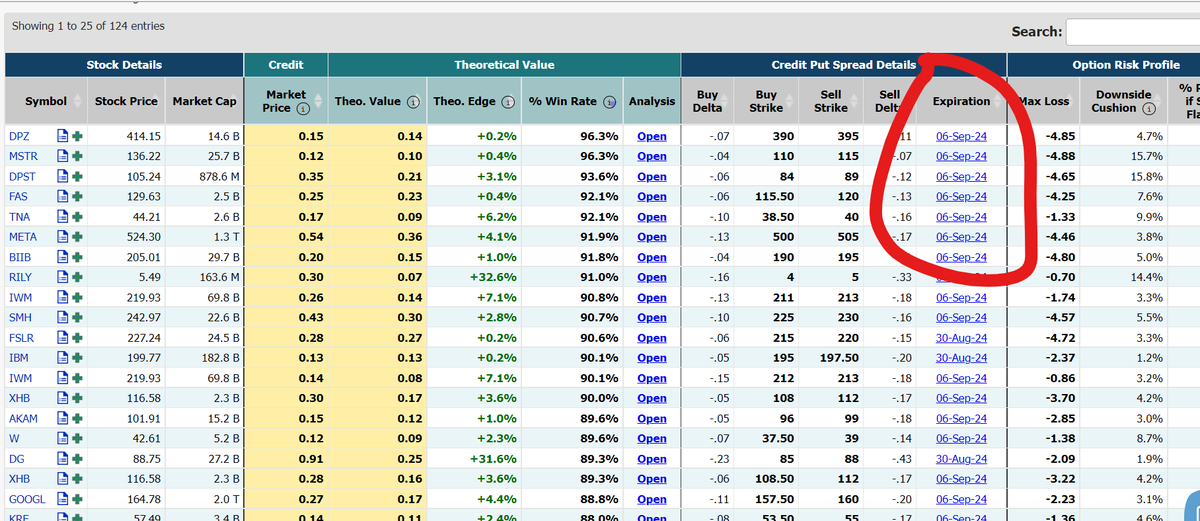The height and width of the screenshot is (521, 1200).
Task: Click the info icon beside % Win Rate
Action: (x=608, y=101)
